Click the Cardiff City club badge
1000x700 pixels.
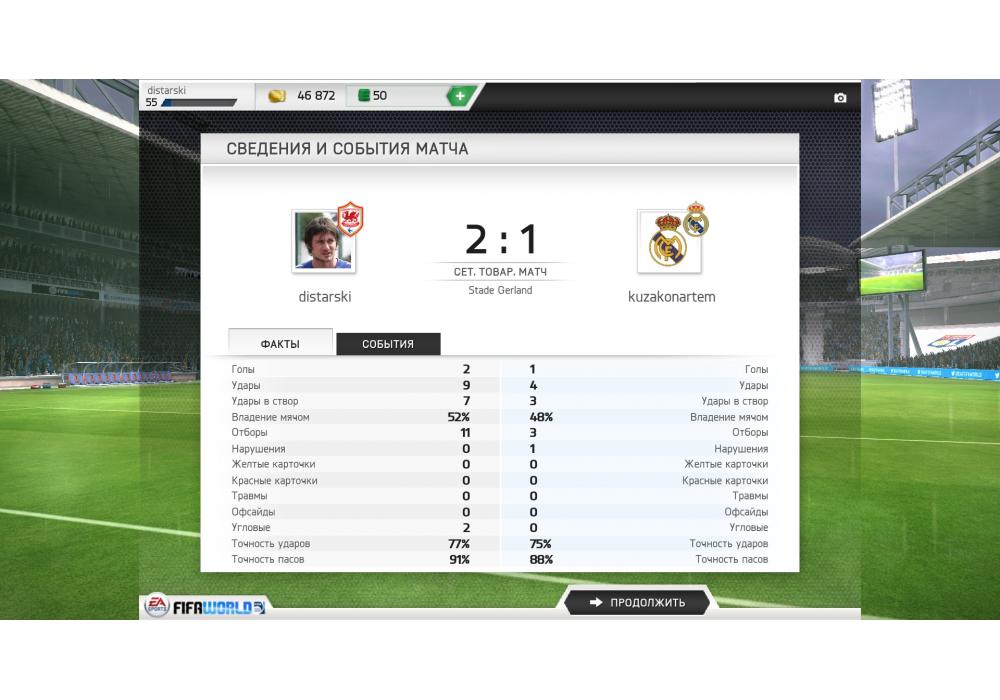pos(350,219)
